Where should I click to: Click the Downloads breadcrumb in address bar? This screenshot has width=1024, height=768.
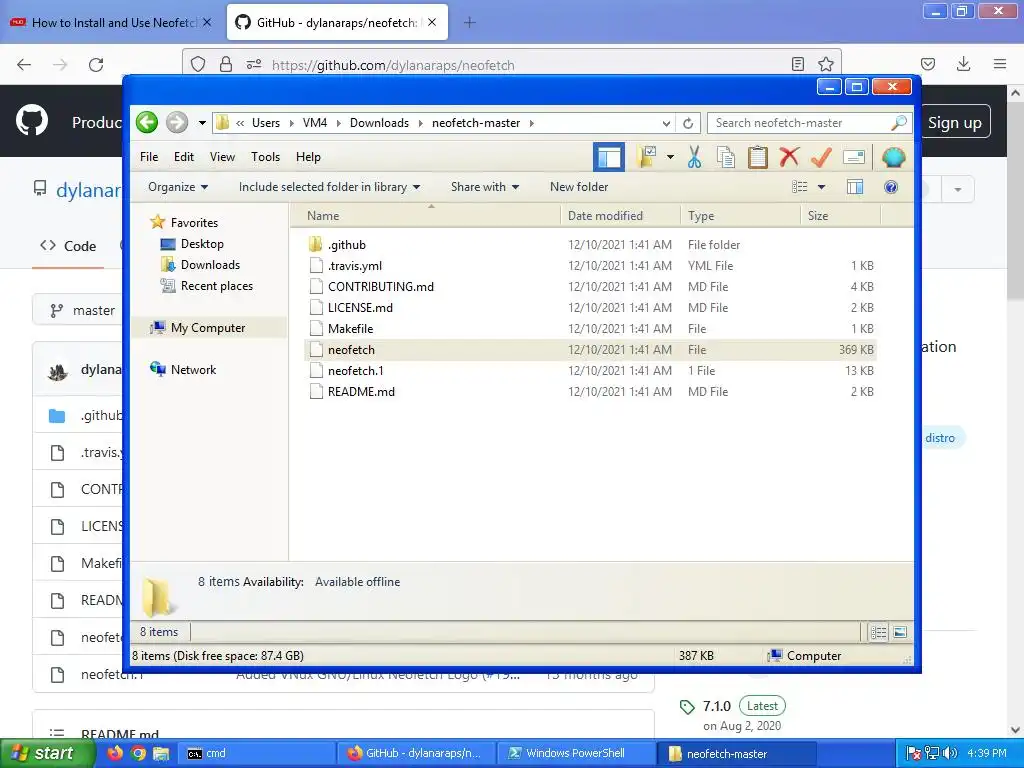pos(379,123)
